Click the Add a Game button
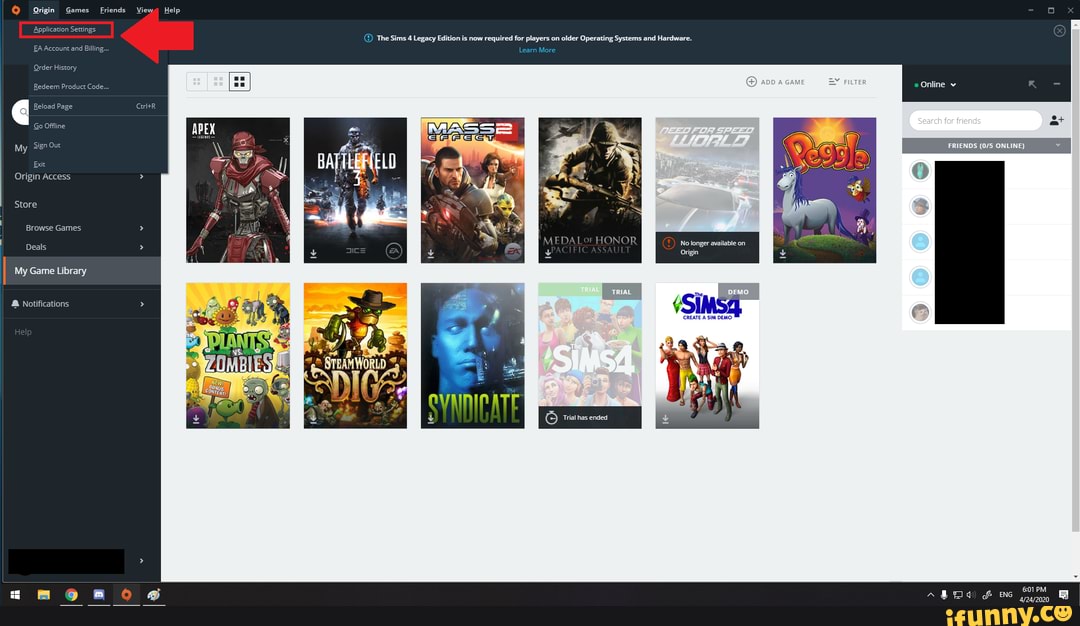1080x626 pixels. (776, 82)
